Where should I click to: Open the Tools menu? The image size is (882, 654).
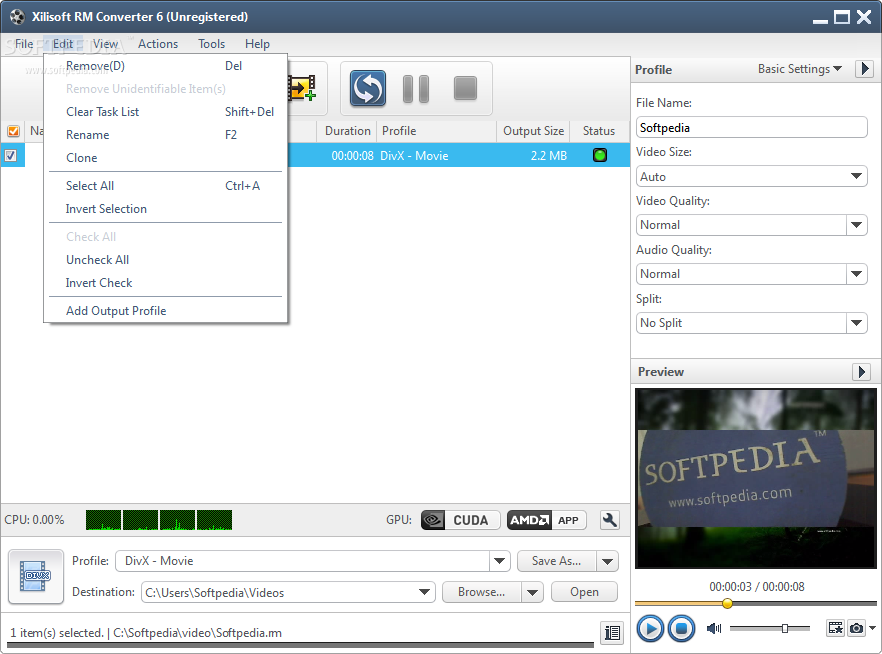pyautogui.click(x=212, y=44)
